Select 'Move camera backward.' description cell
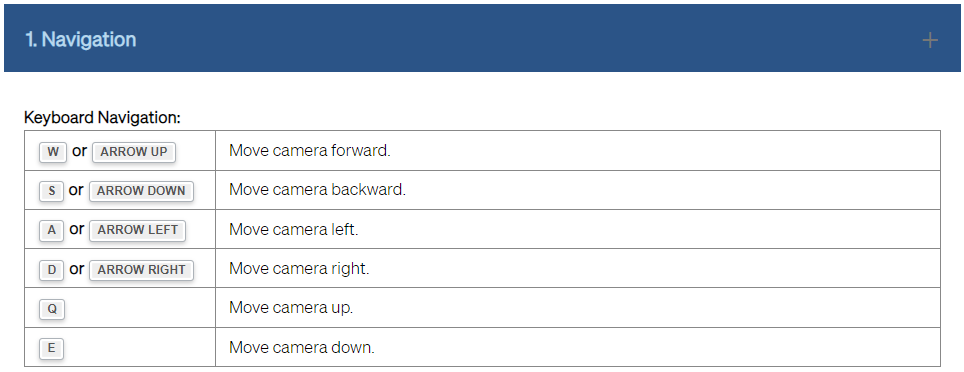The image size is (964, 372). coord(578,190)
